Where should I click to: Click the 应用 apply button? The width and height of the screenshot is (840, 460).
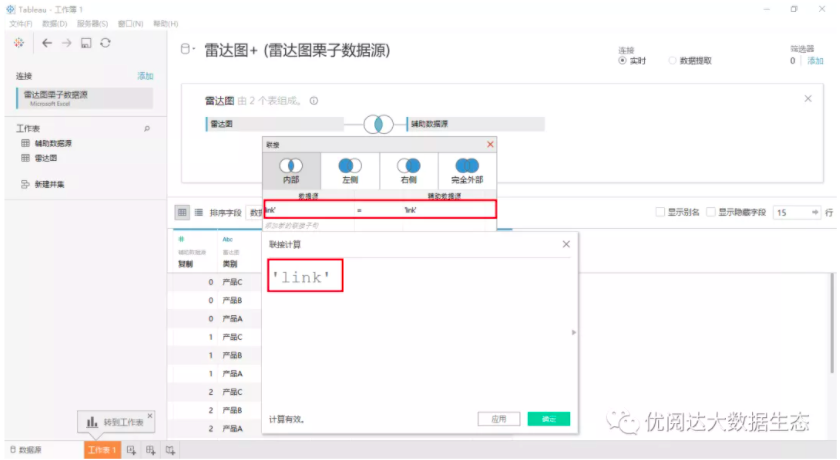point(499,419)
